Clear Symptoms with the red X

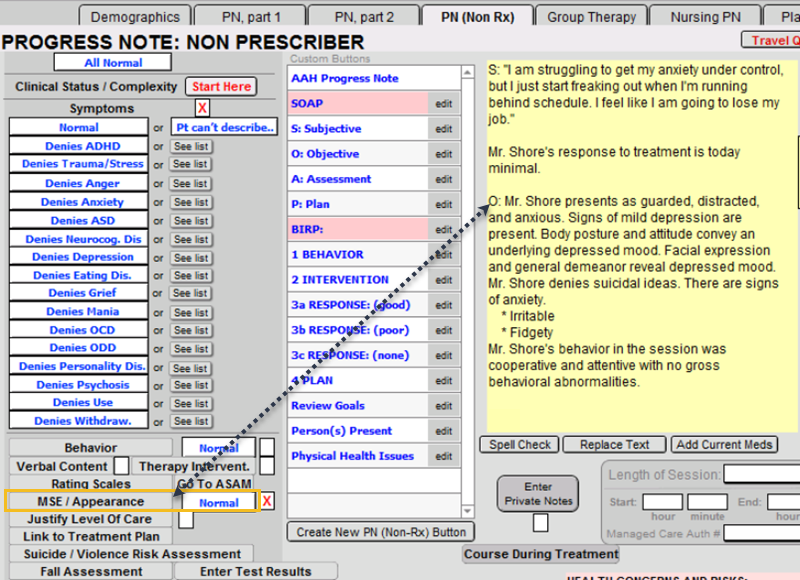tap(202, 108)
